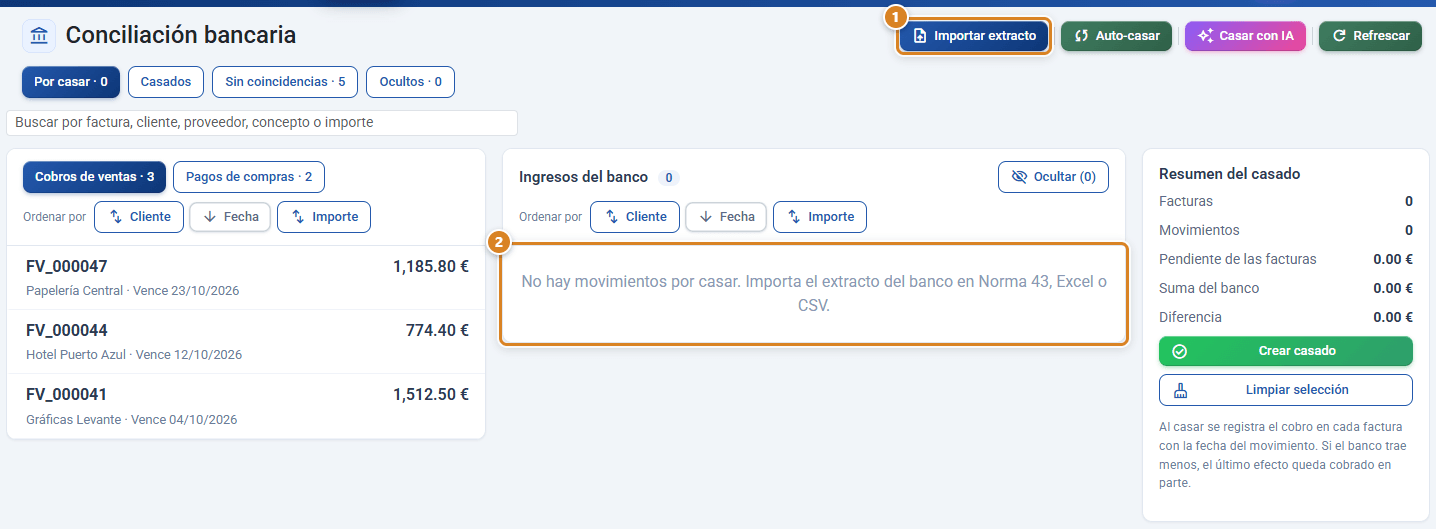Start Casar con IA

[x=1245, y=36]
